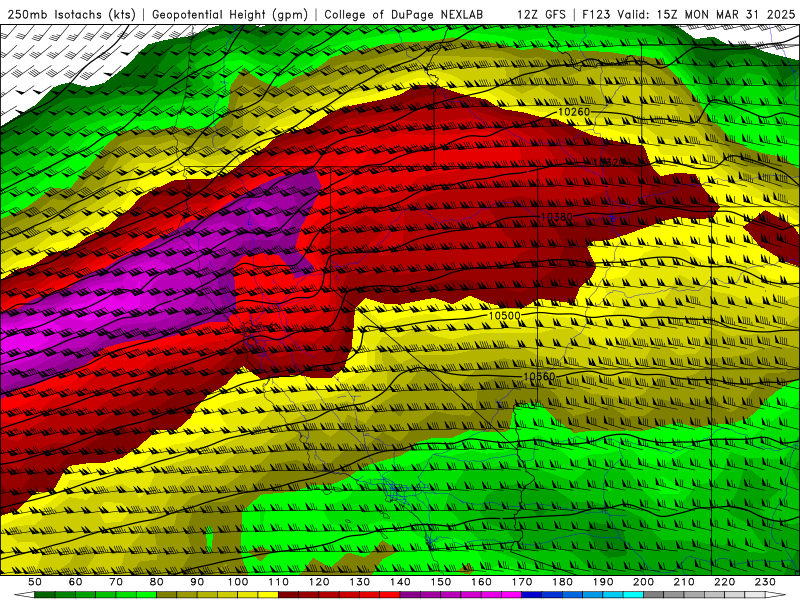This screenshot has height=600, width=800.
Task: Click the "F123" forecast hour label
Action: [596, 15]
